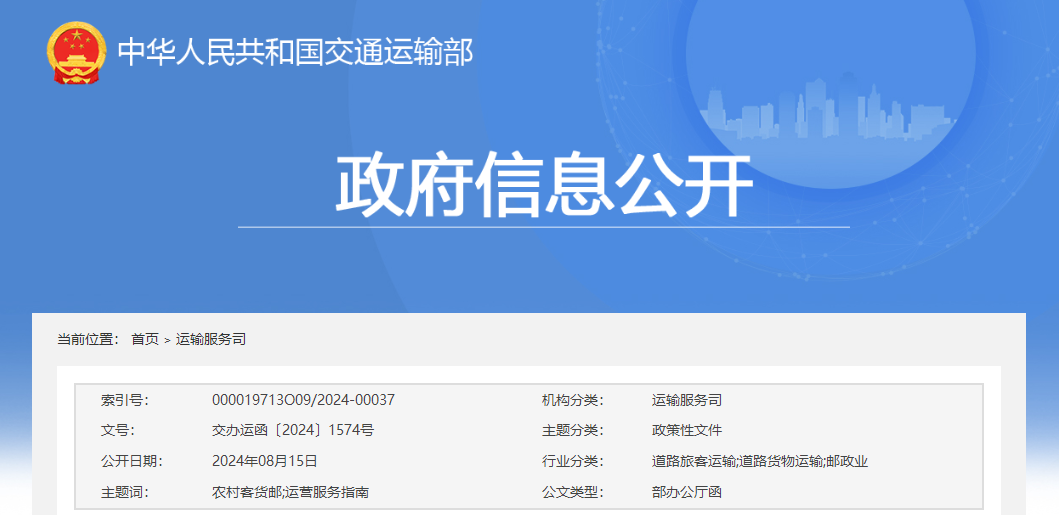
Task: Click the 中华人民共和国交通运输部 site title
Action: [x=295, y=52]
